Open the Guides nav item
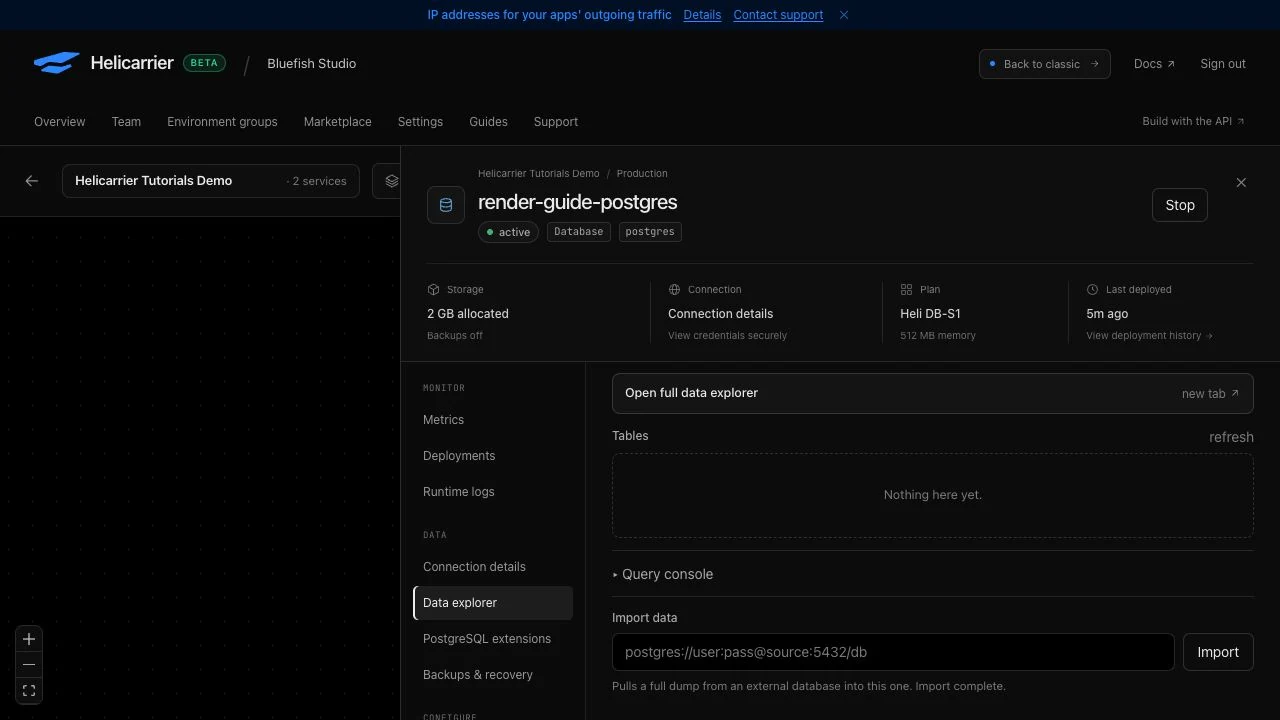 coord(488,122)
